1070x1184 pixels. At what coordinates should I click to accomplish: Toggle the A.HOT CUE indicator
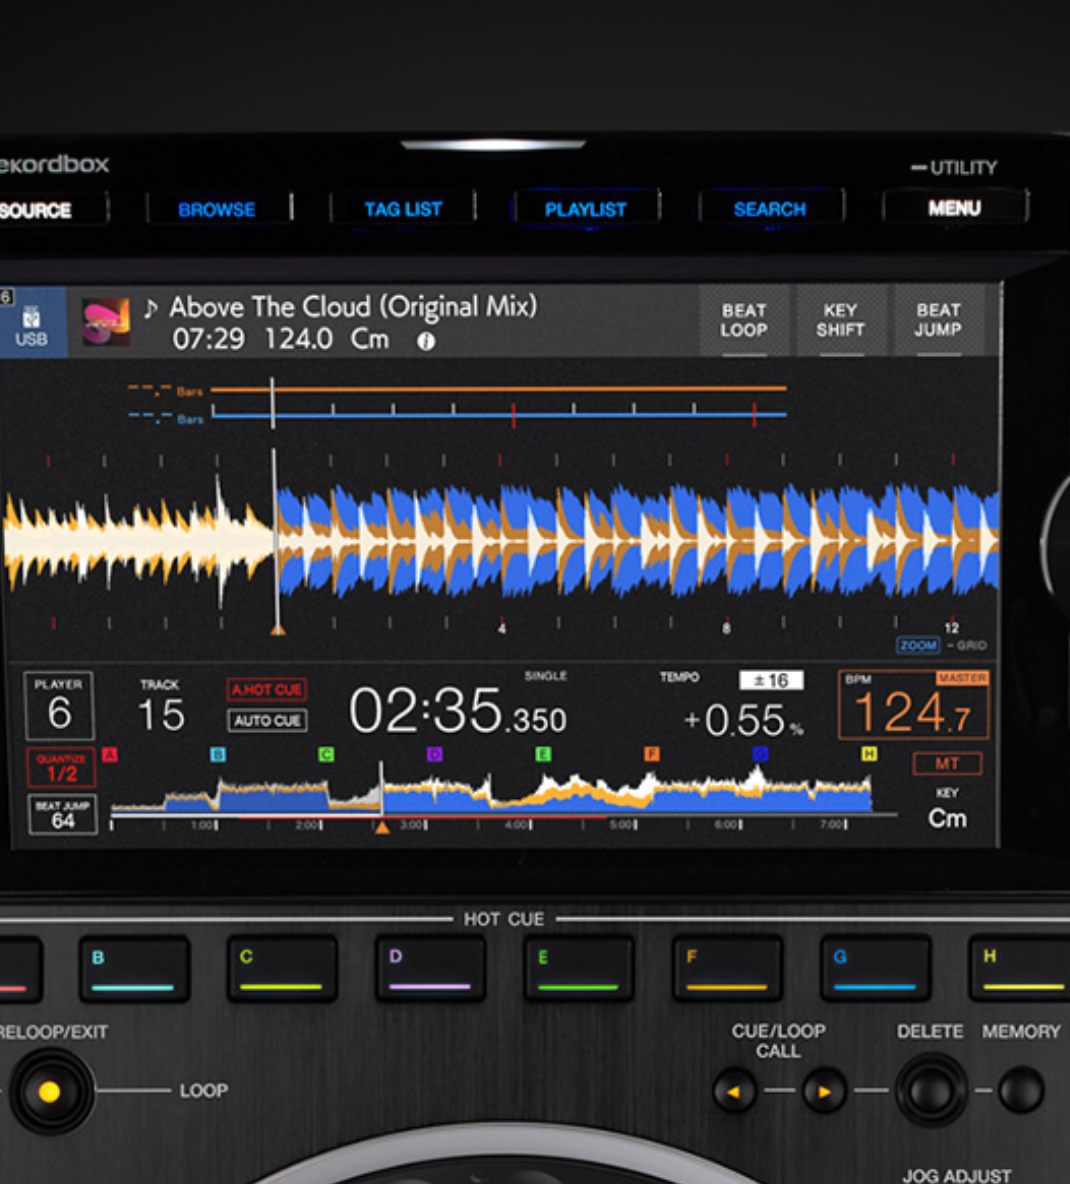pyautogui.click(x=266, y=690)
